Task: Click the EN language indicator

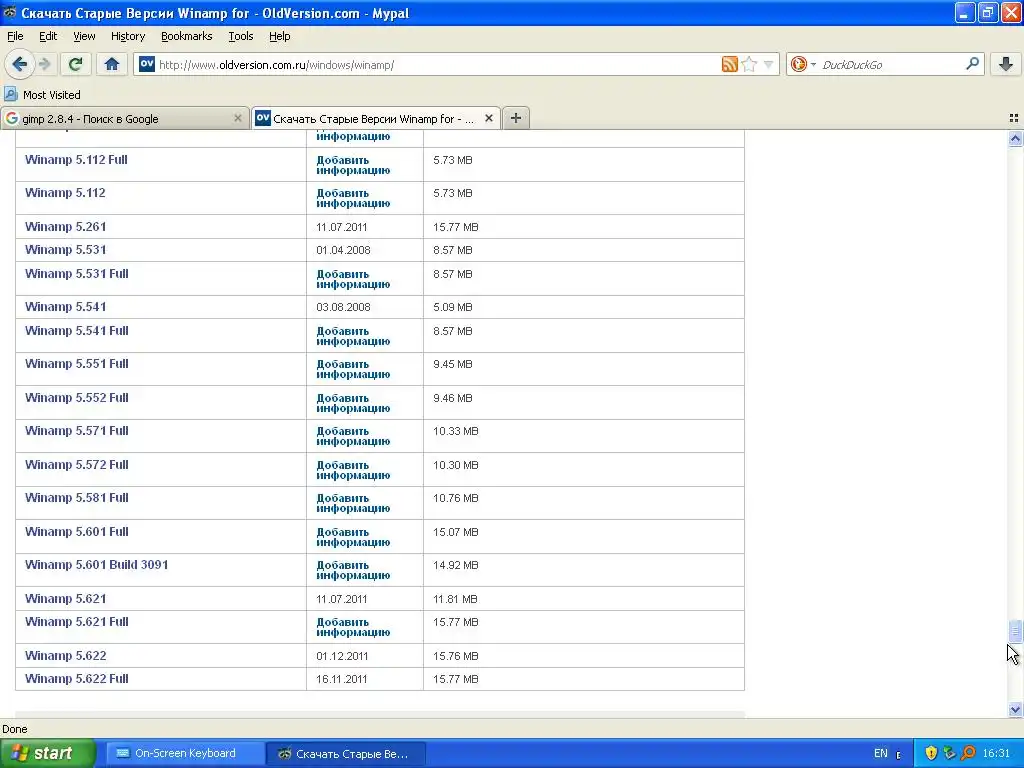Action: 880,753
